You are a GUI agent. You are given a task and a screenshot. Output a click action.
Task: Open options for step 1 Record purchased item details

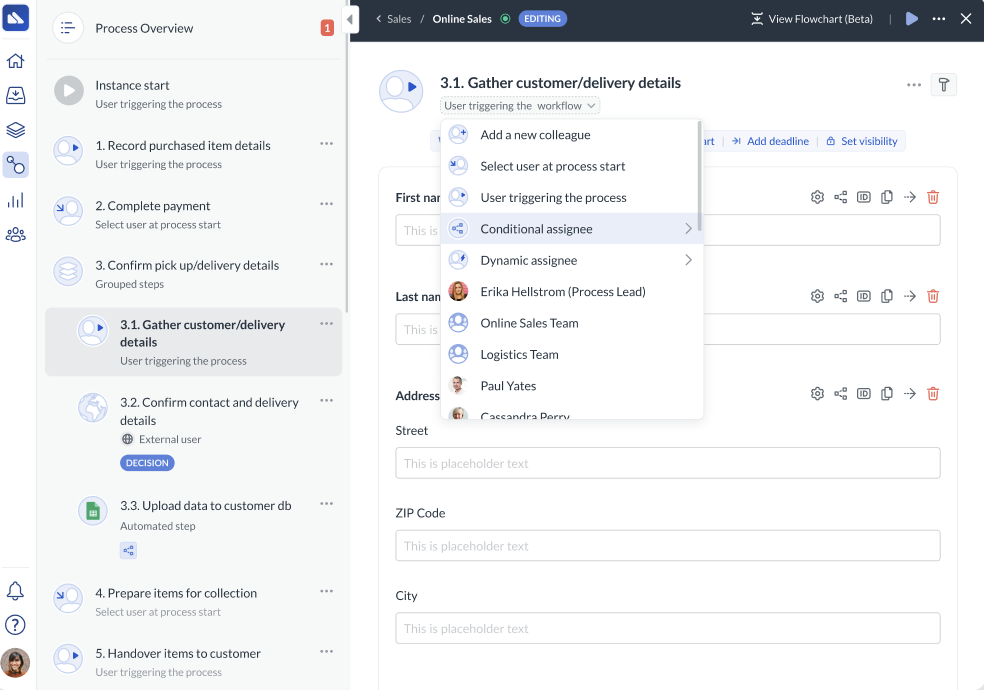(x=326, y=144)
